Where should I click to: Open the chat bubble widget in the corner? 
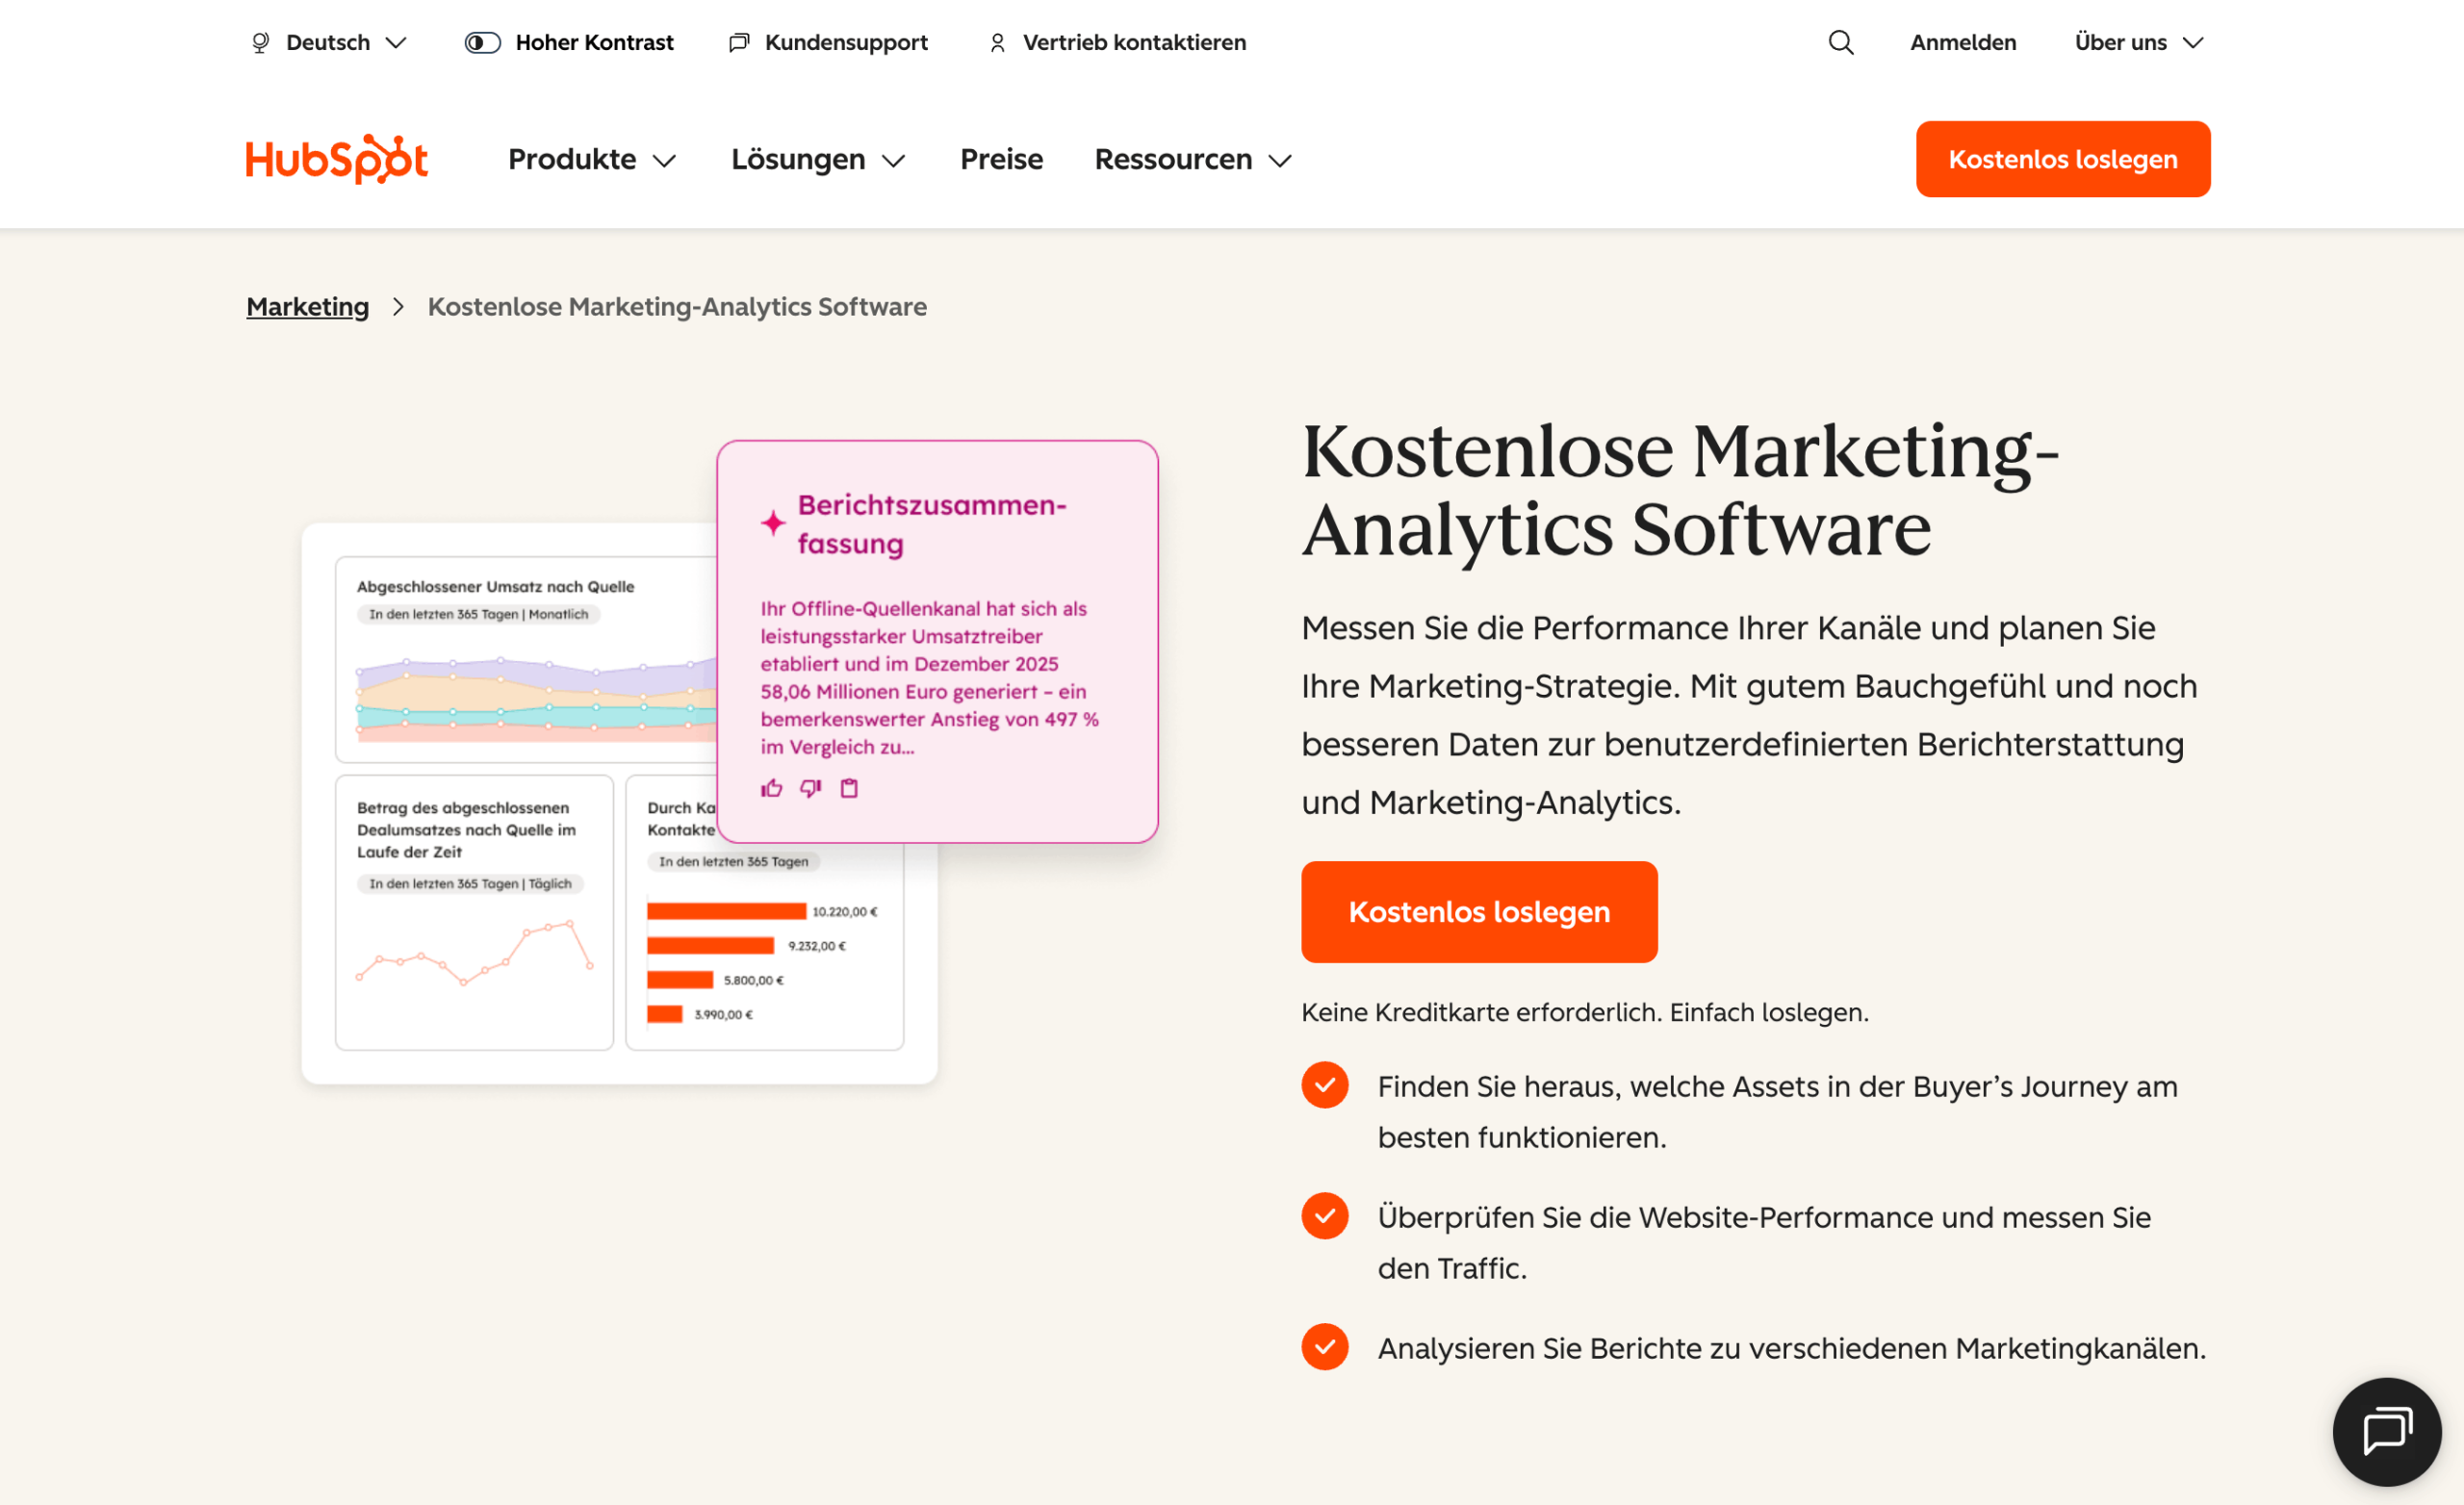tap(2387, 1431)
